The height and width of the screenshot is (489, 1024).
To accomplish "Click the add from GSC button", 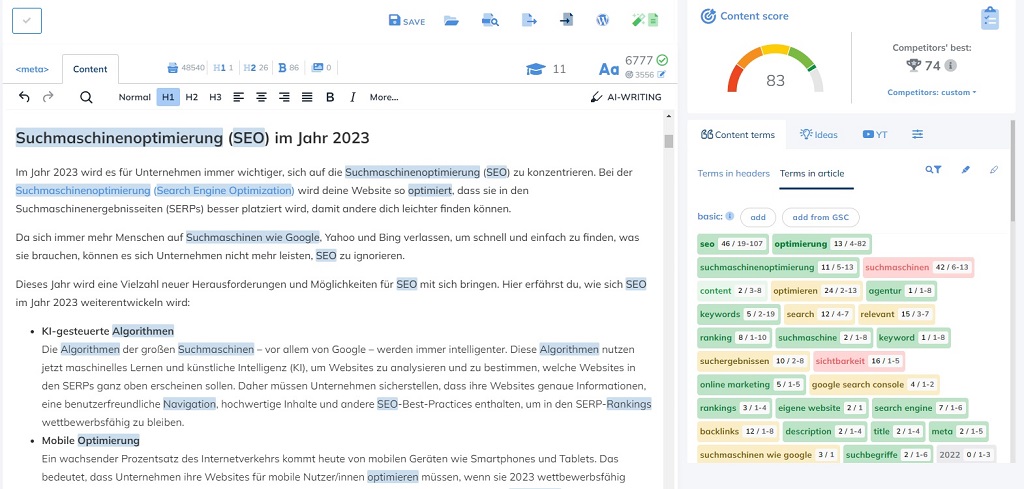I will [x=821, y=217].
